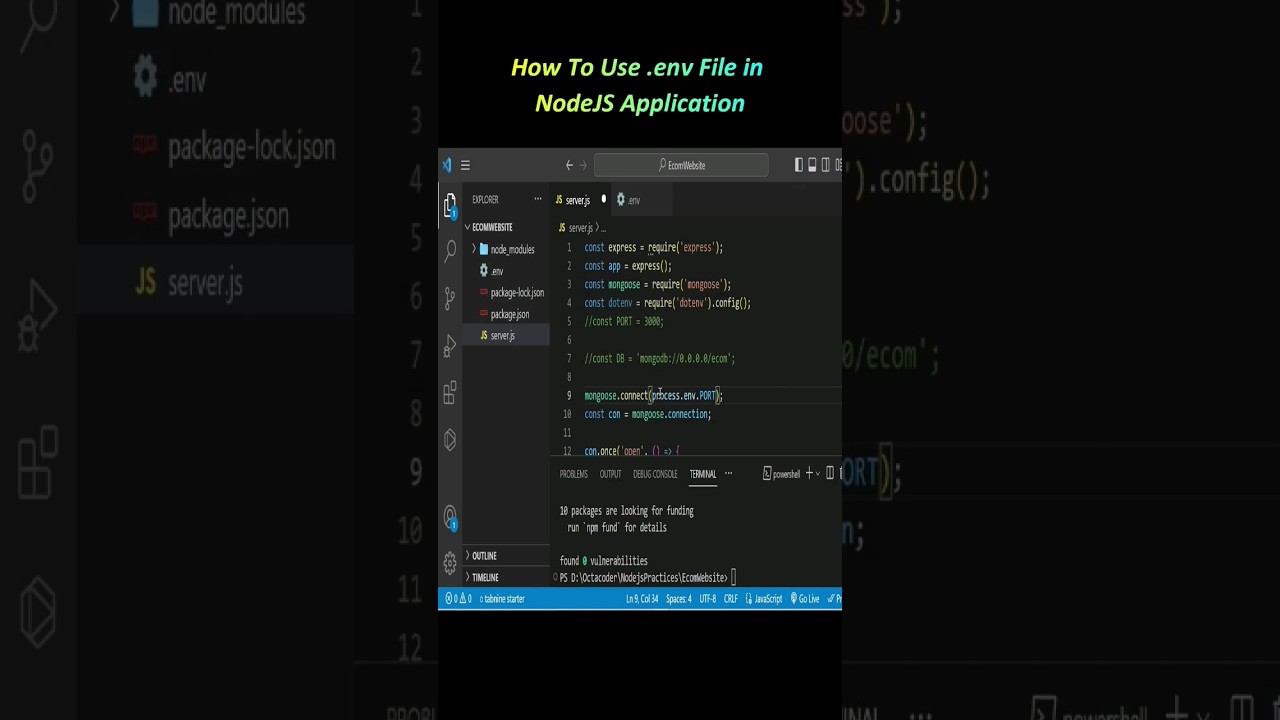
Task: Click the breadcrumb ellipsis after server.js
Action: (x=602, y=228)
